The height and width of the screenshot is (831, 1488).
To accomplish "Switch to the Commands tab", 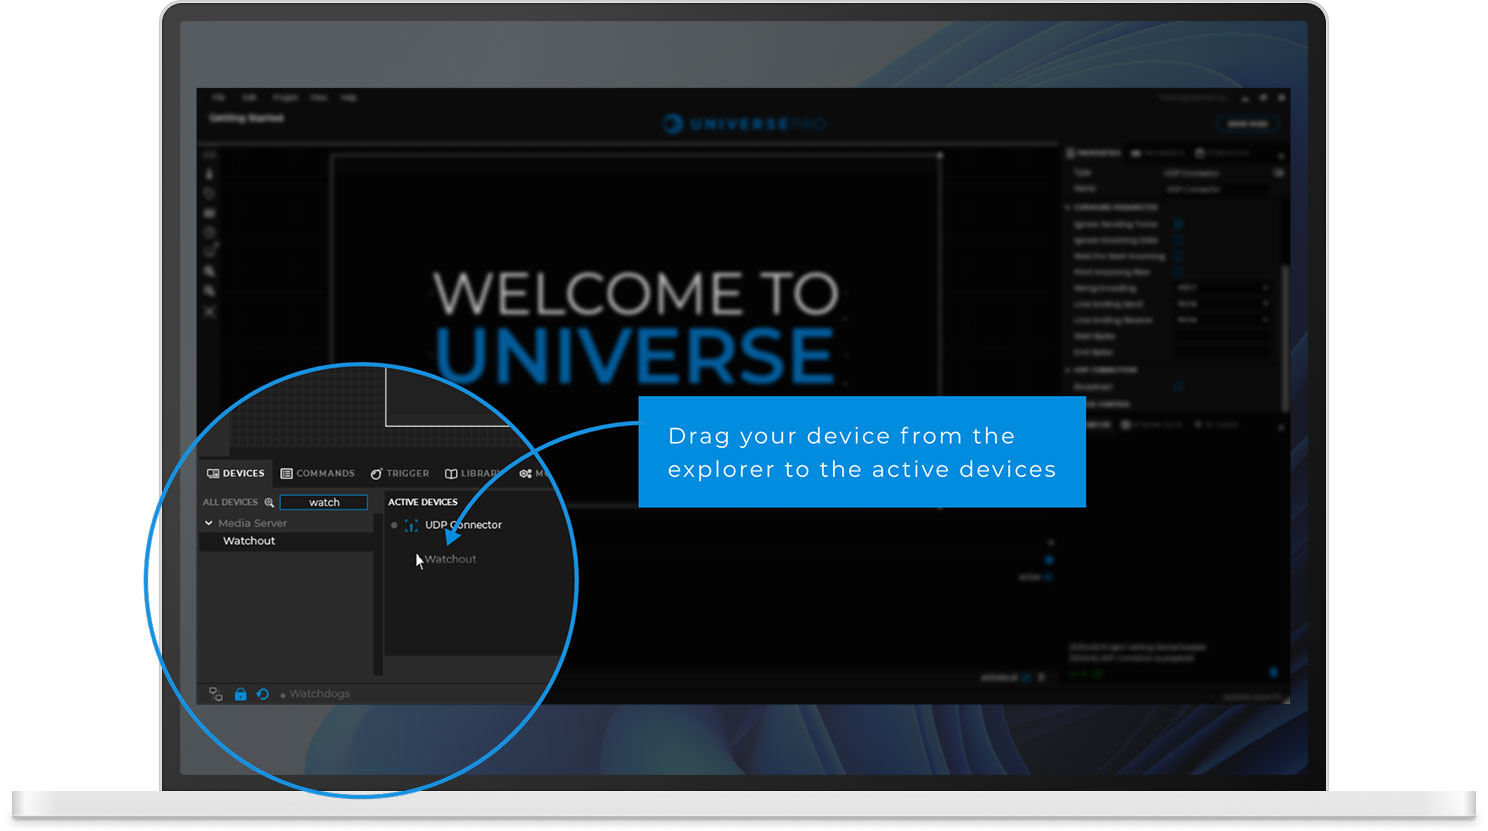I will click(x=318, y=473).
